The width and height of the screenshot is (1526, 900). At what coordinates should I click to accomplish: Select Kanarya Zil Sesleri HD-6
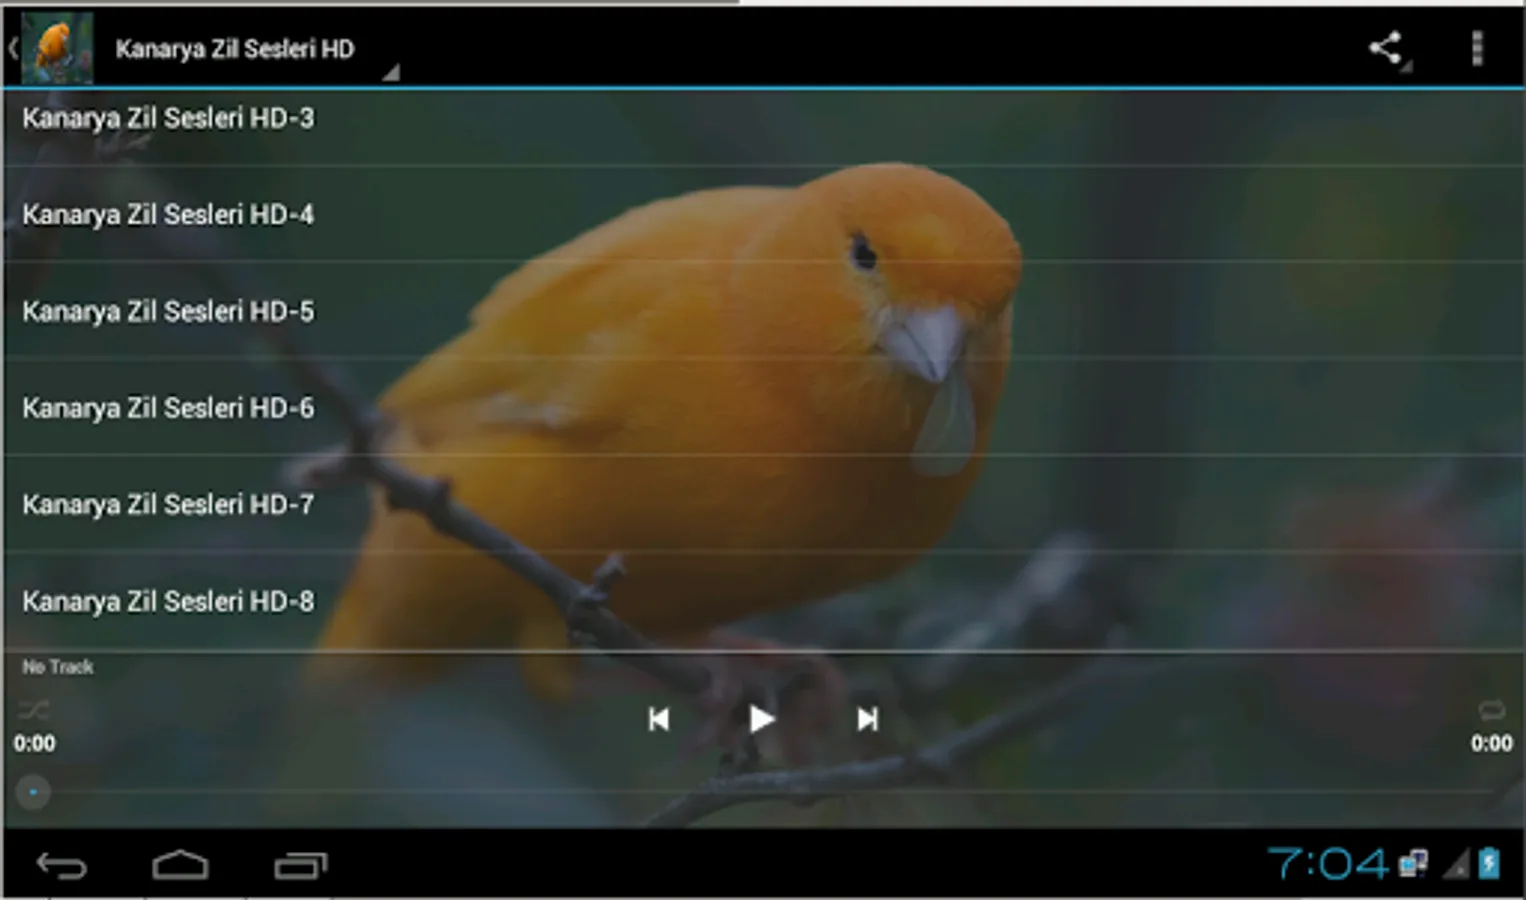(x=763, y=408)
